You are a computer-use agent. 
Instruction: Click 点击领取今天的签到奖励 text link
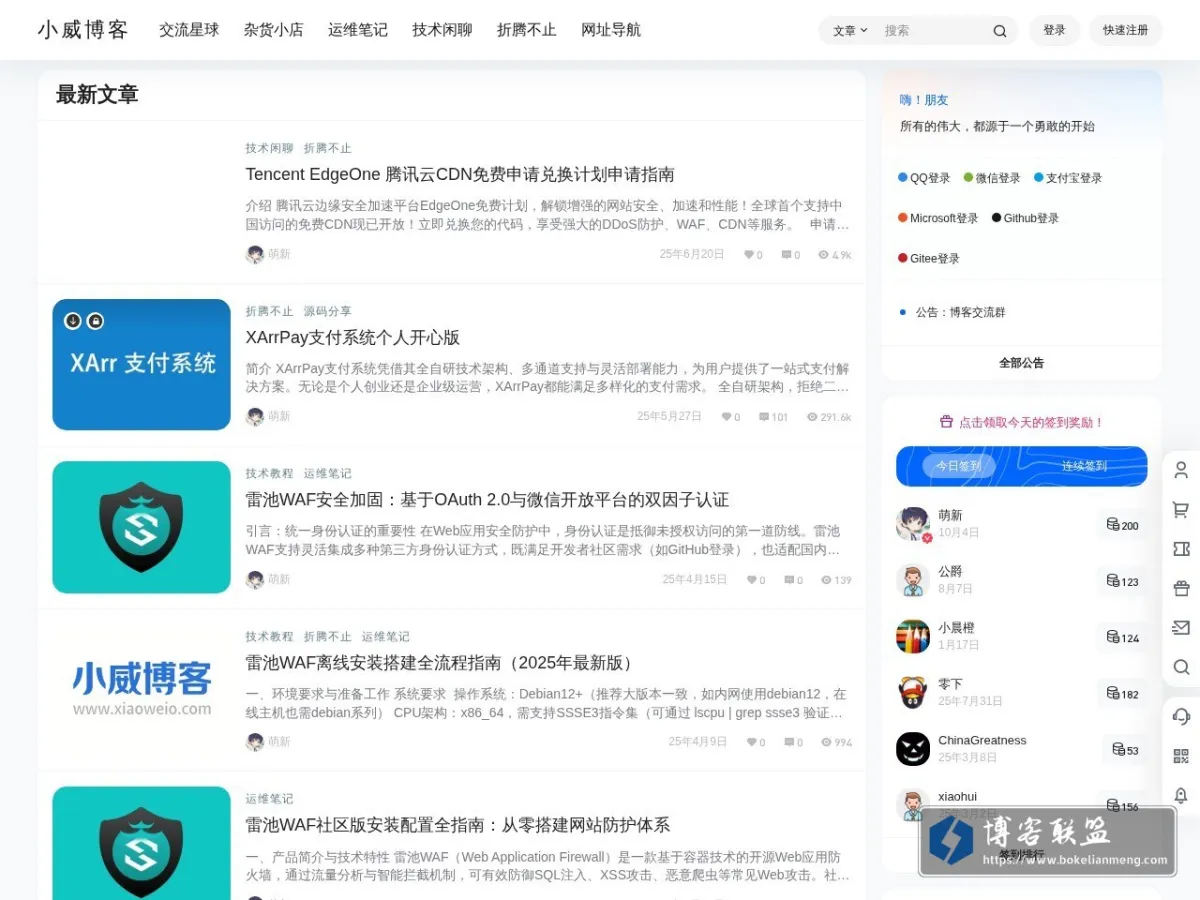1031,422
